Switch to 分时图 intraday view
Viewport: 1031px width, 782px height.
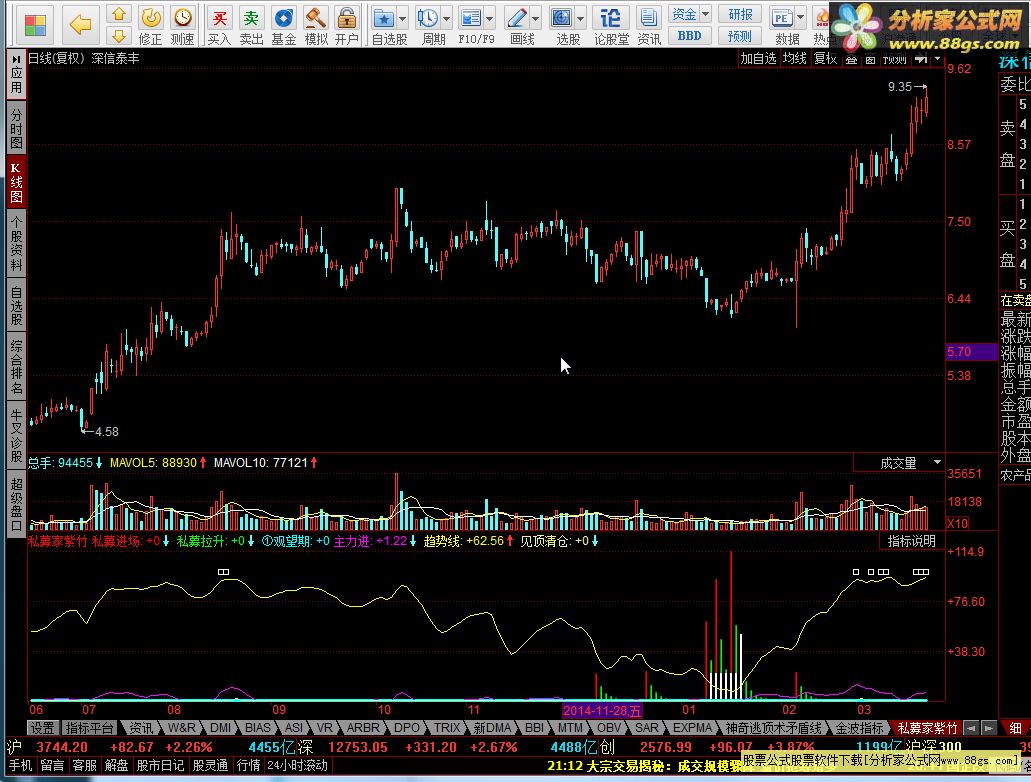[16, 128]
